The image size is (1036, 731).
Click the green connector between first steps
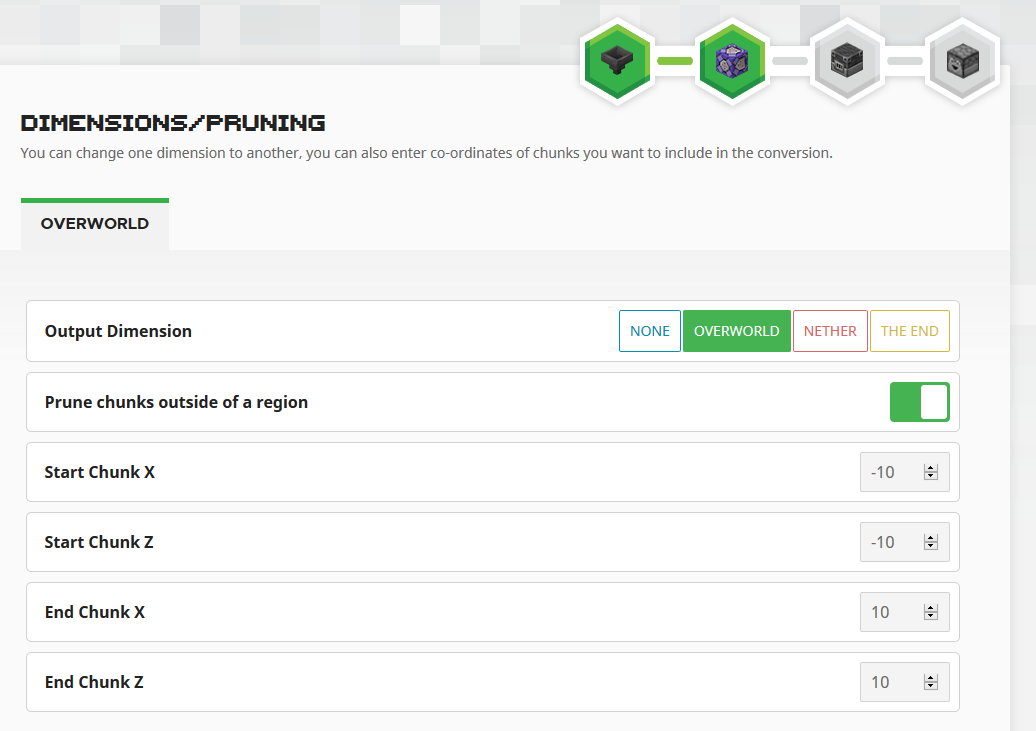(675, 61)
